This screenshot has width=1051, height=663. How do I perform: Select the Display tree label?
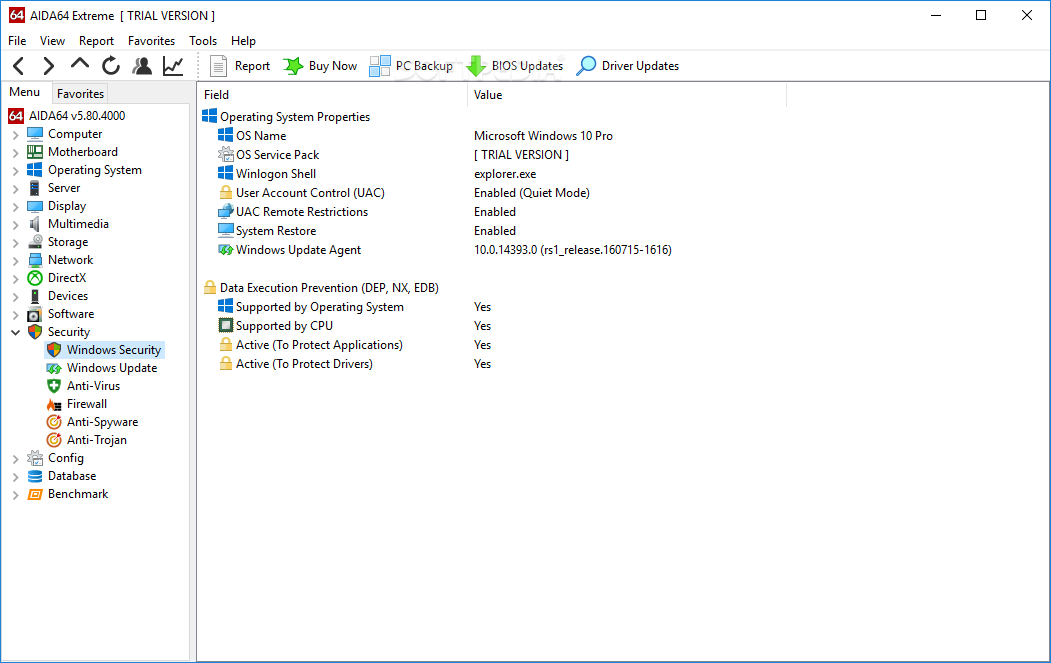(67, 206)
